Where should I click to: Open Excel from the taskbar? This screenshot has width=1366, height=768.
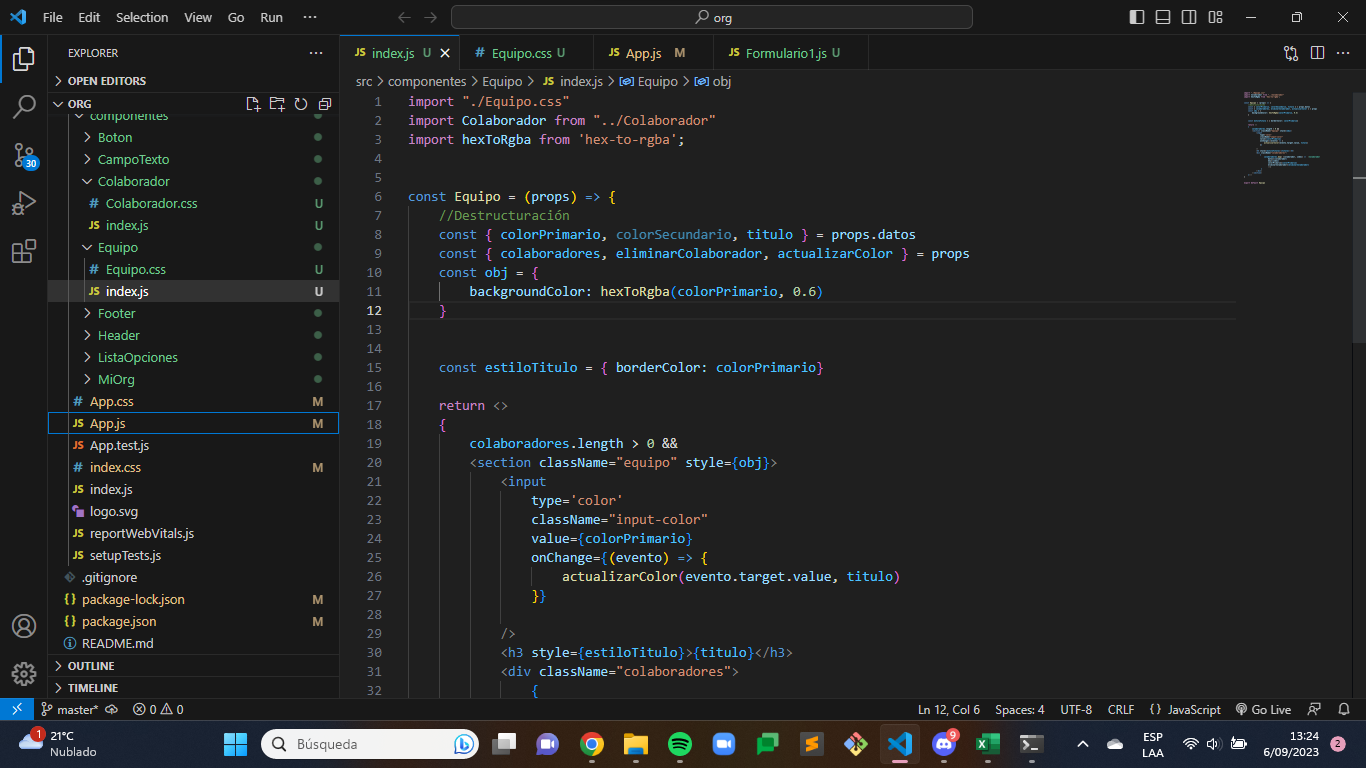coord(987,744)
